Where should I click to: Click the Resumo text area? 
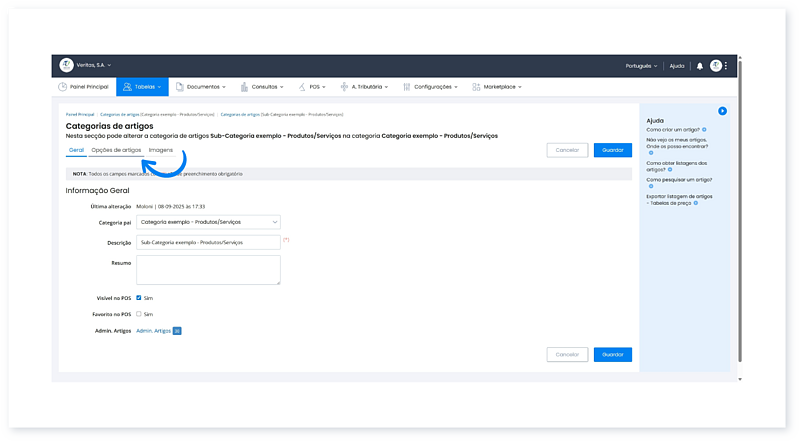(208, 270)
